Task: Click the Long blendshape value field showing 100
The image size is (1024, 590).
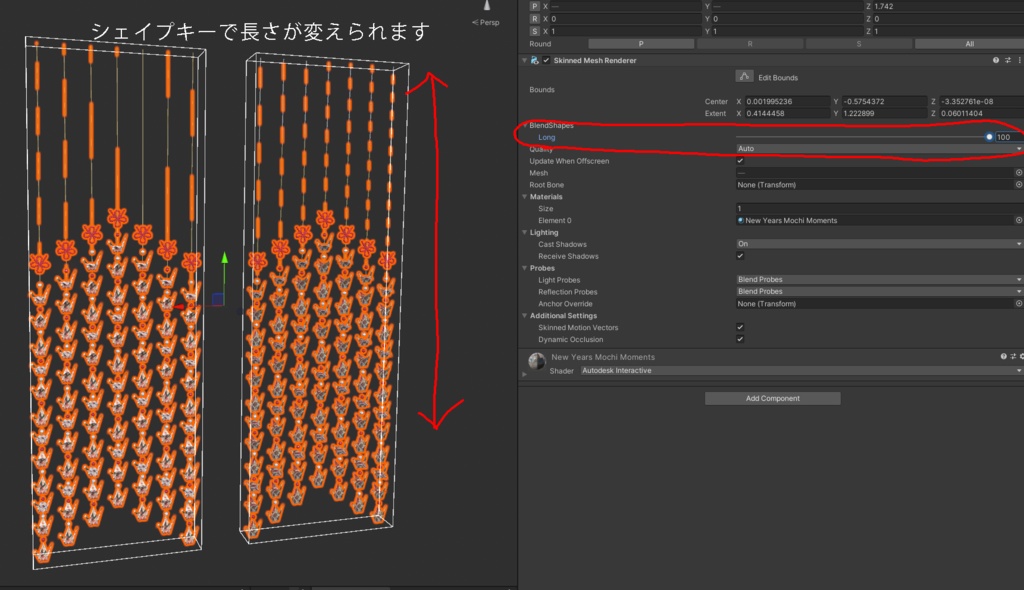Action: pos(1006,136)
